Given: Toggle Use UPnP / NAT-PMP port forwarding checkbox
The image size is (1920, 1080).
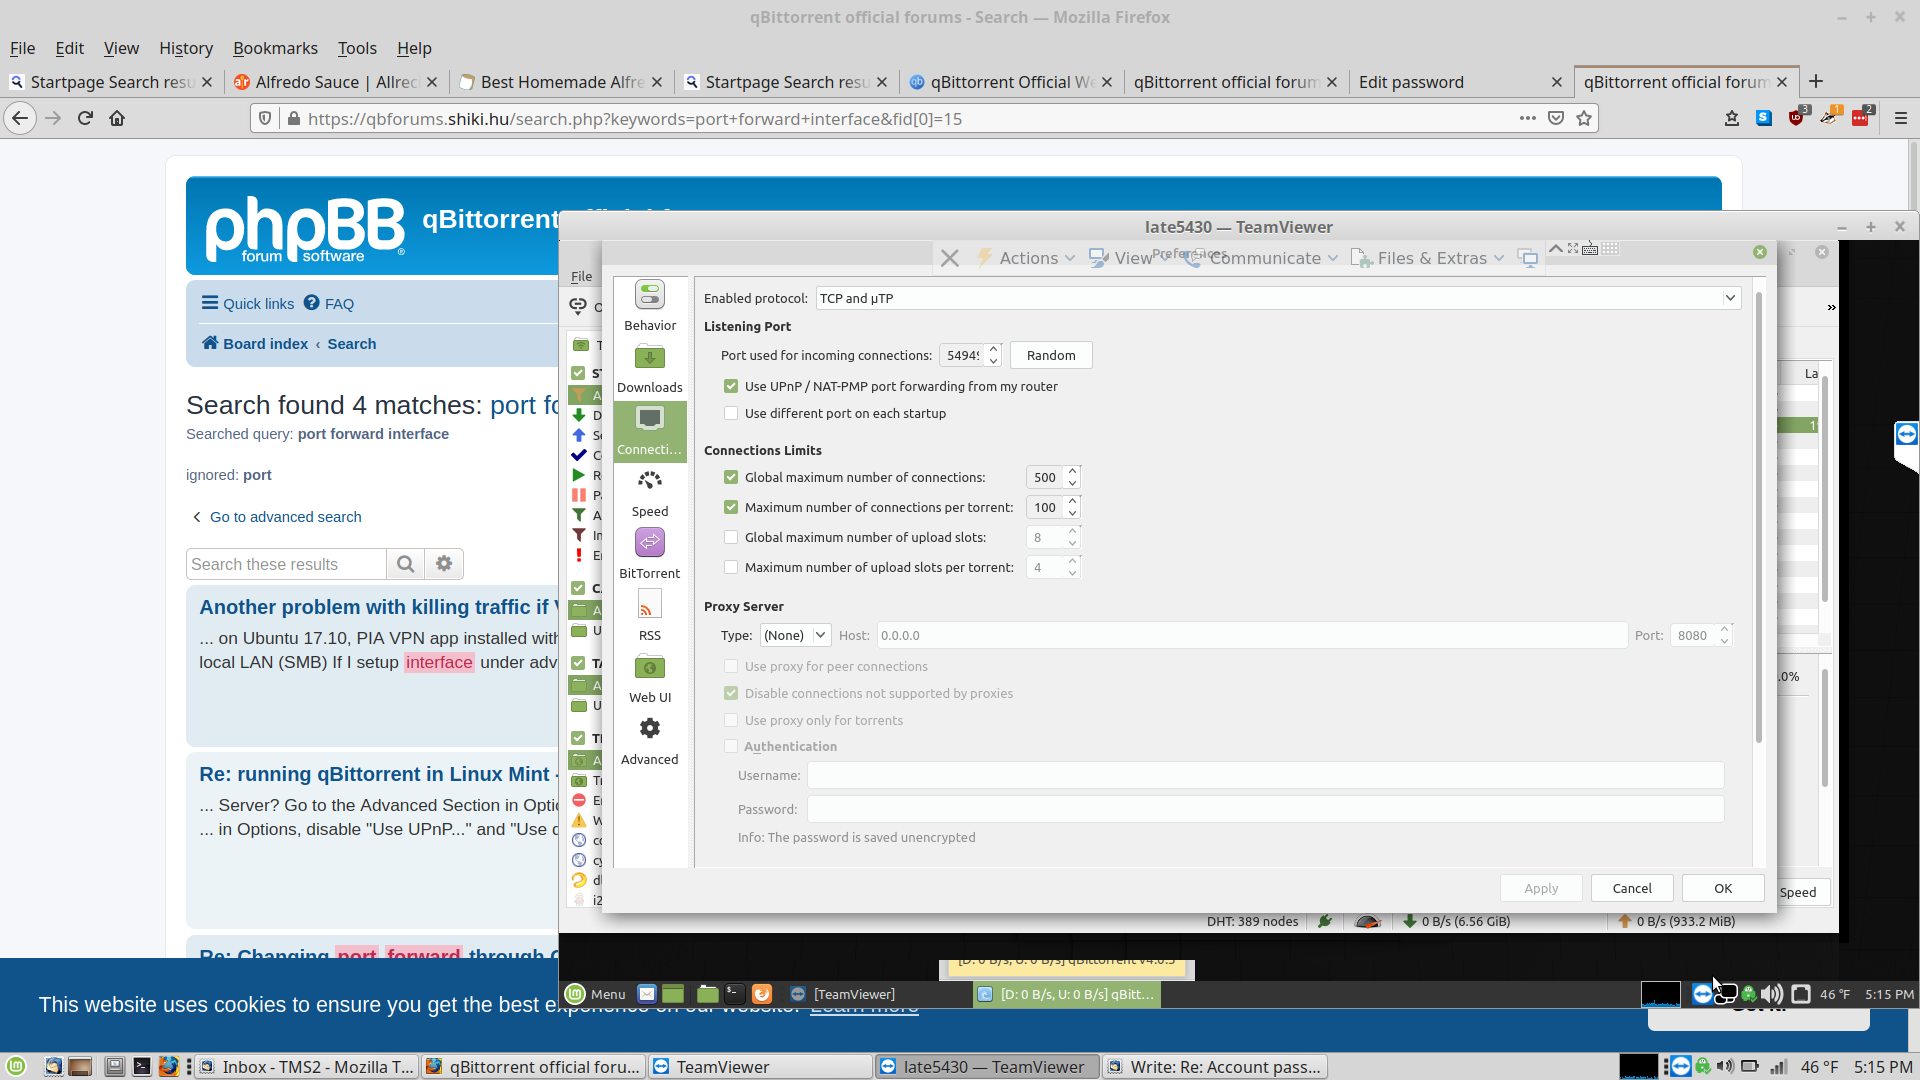Looking at the screenshot, I should pyautogui.click(x=732, y=386).
